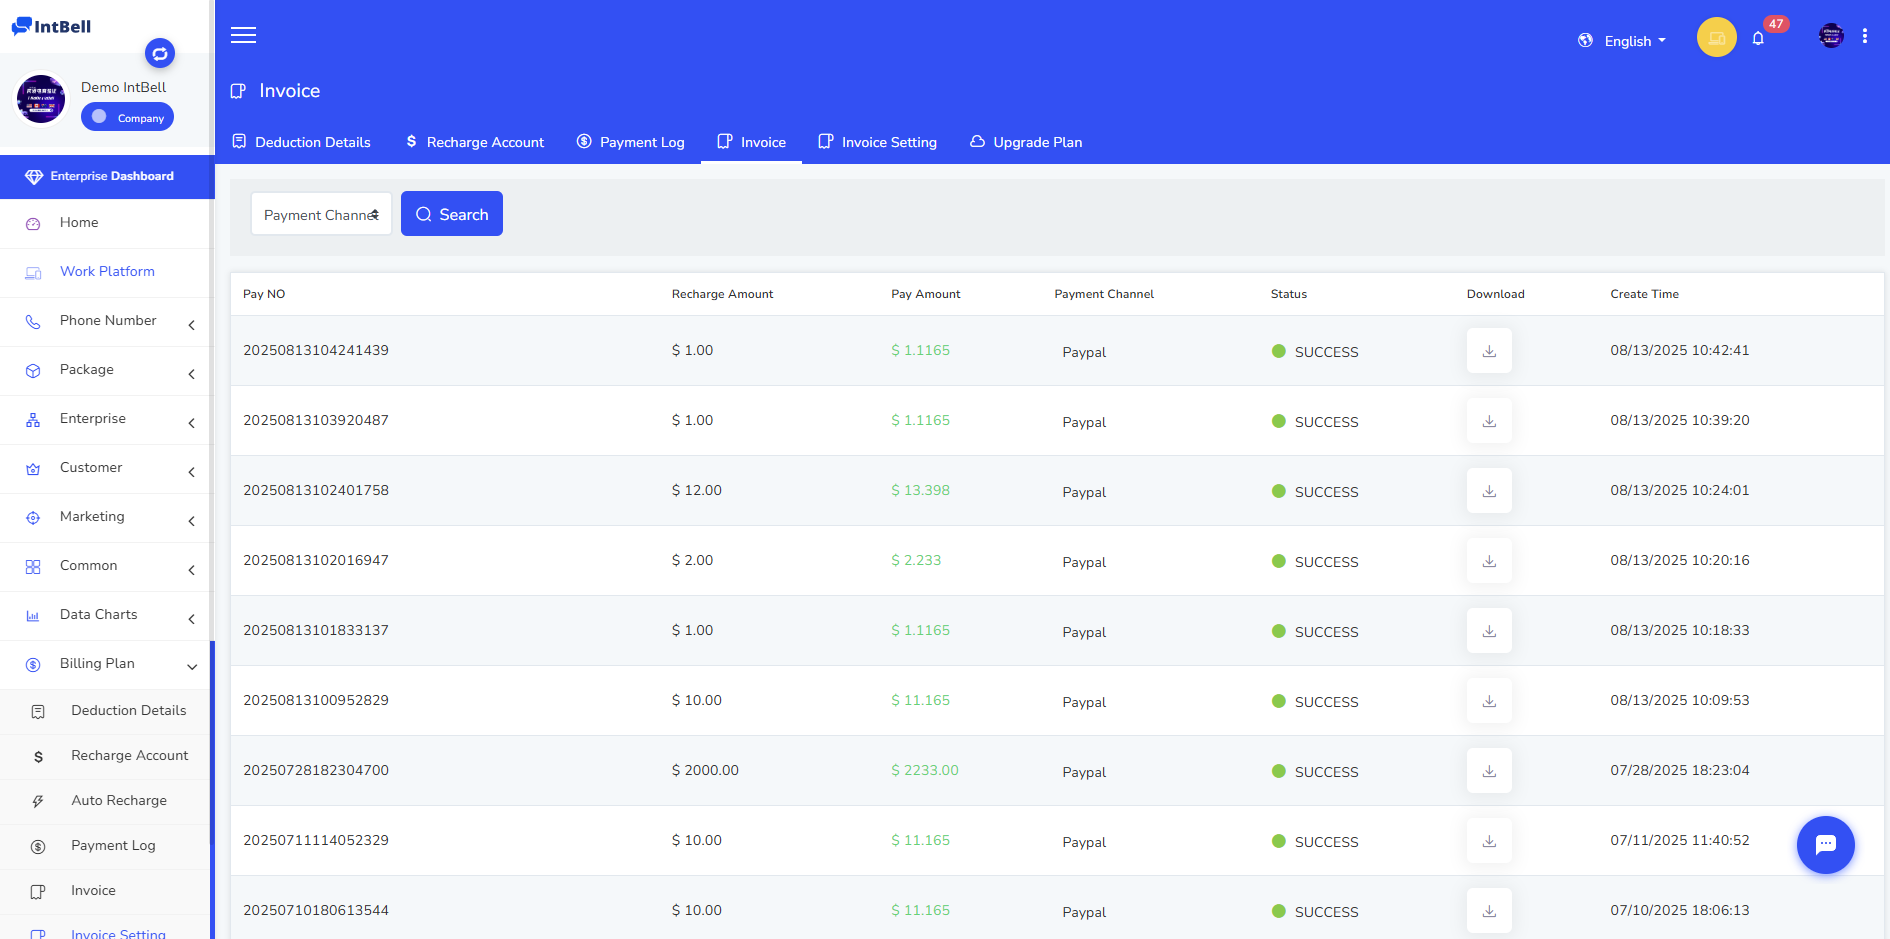Open the Payment Channel dropdown
This screenshot has width=1890, height=939.
click(x=321, y=214)
